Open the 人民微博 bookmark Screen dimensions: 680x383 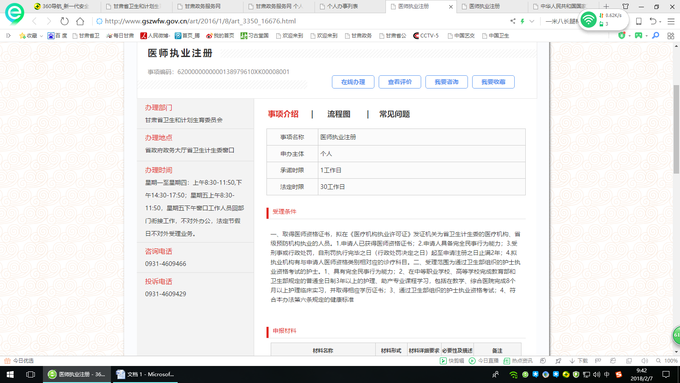pyautogui.click(x=155, y=36)
